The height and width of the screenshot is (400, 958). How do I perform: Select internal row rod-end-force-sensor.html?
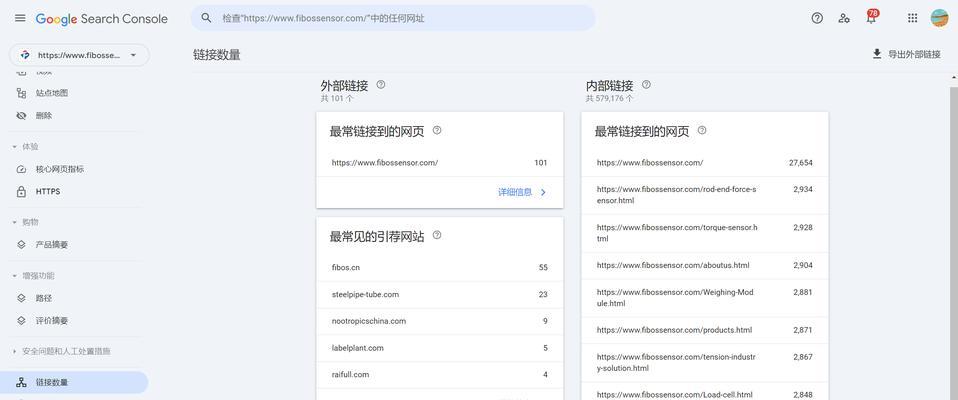705,195
